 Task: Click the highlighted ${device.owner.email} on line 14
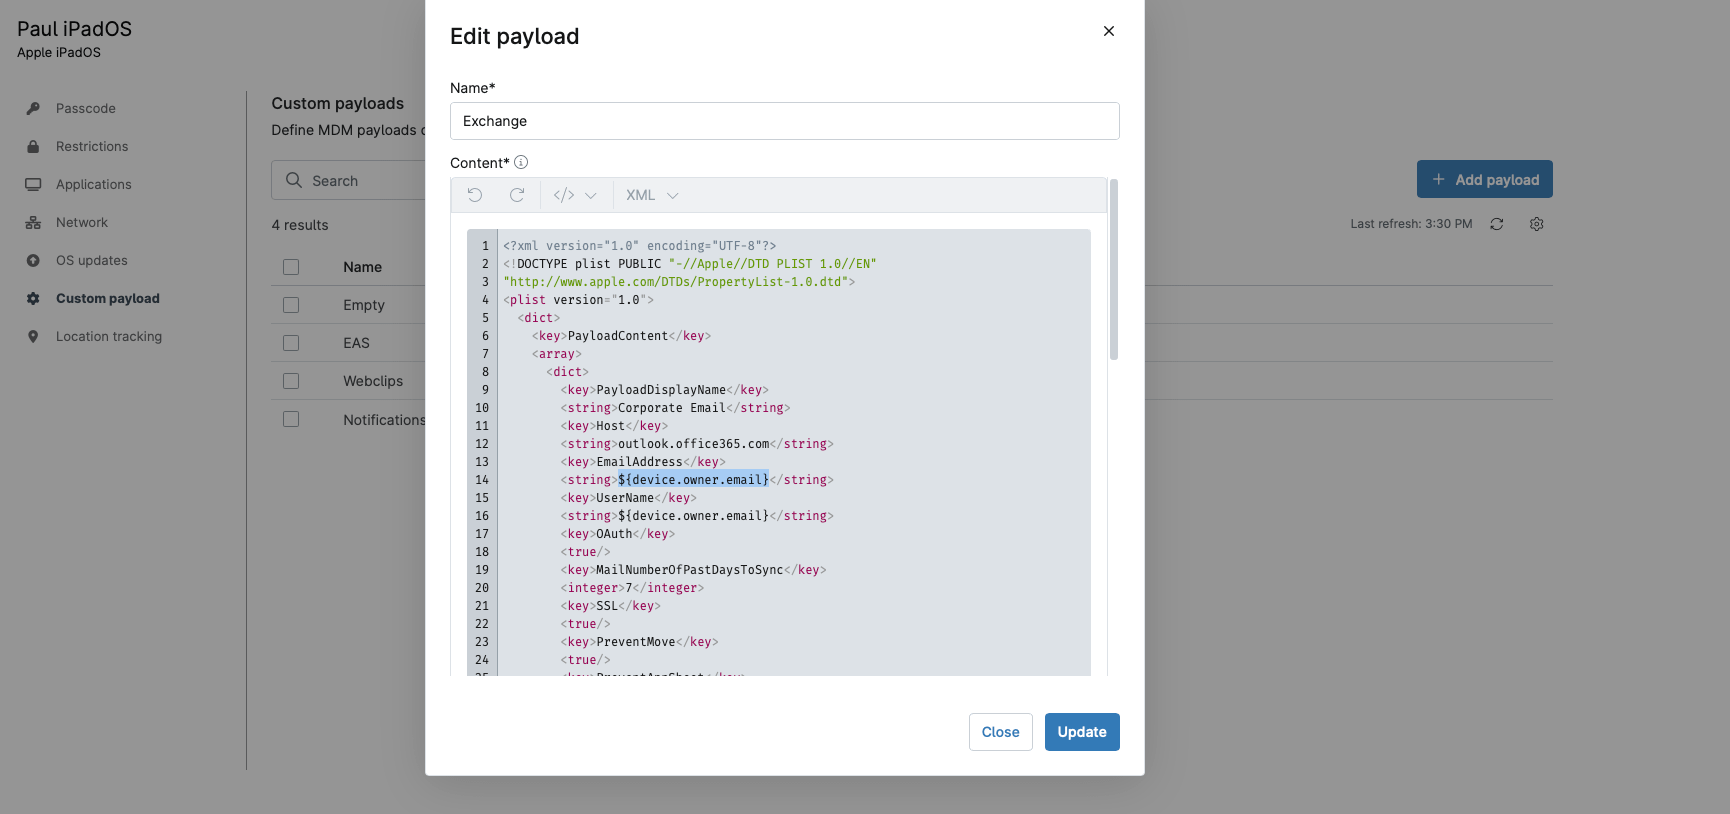[693, 480]
